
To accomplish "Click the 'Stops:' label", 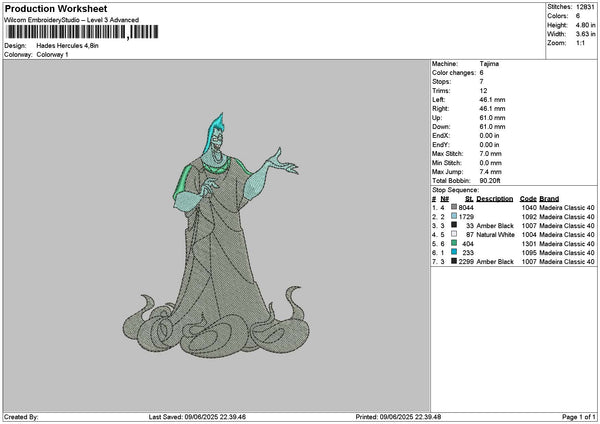I will (x=442, y=82).
